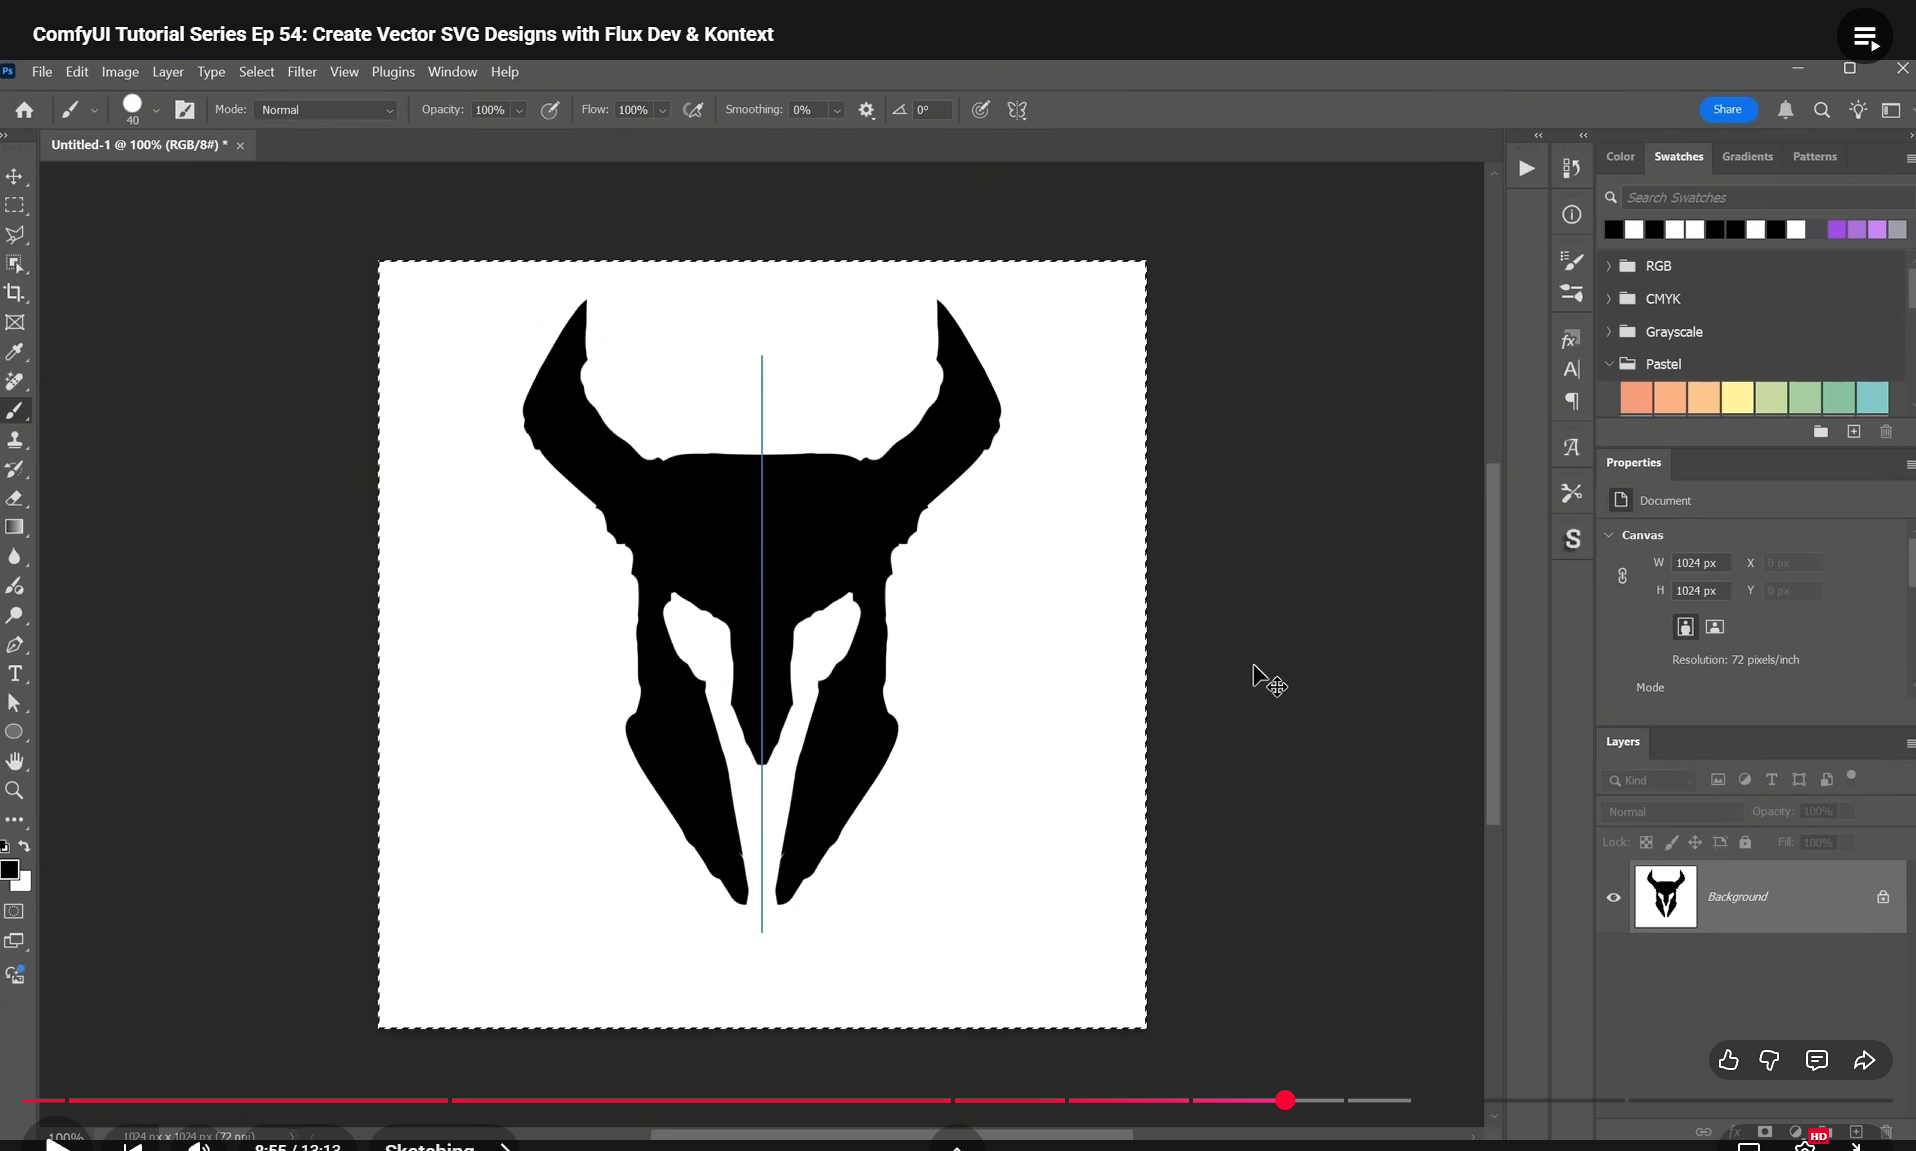The image size is (1916, 1151).
Task: Hide the Background layer
Action: tap(1613, 897)
